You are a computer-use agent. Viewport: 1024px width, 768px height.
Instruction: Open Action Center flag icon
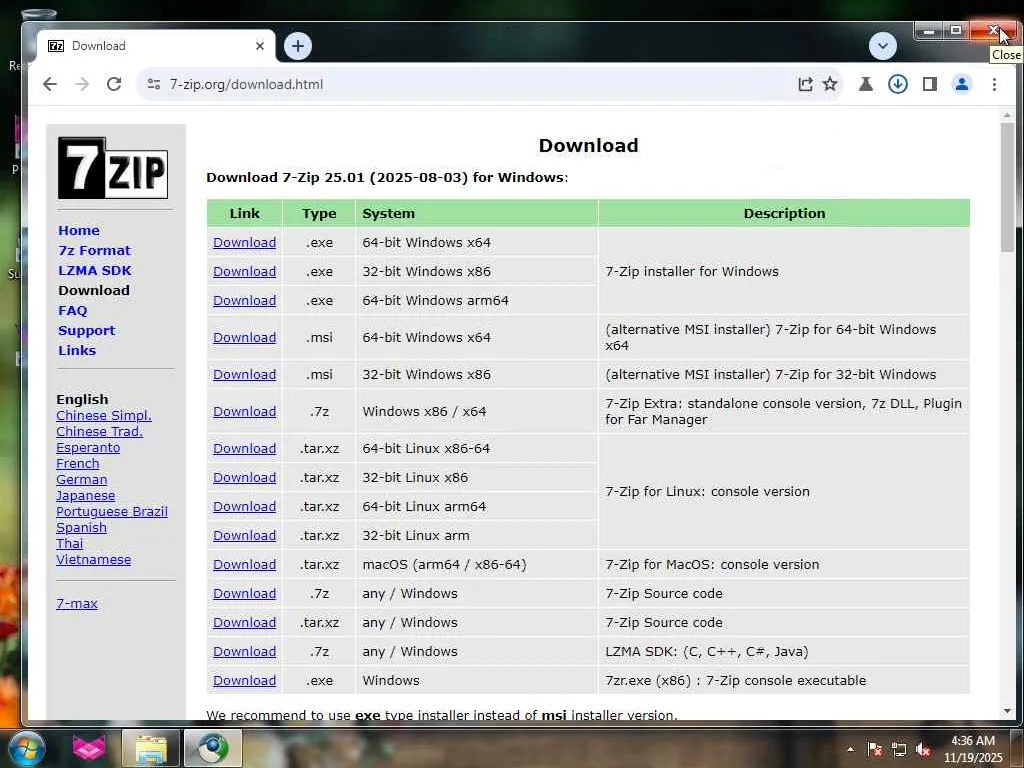(875, 749)
